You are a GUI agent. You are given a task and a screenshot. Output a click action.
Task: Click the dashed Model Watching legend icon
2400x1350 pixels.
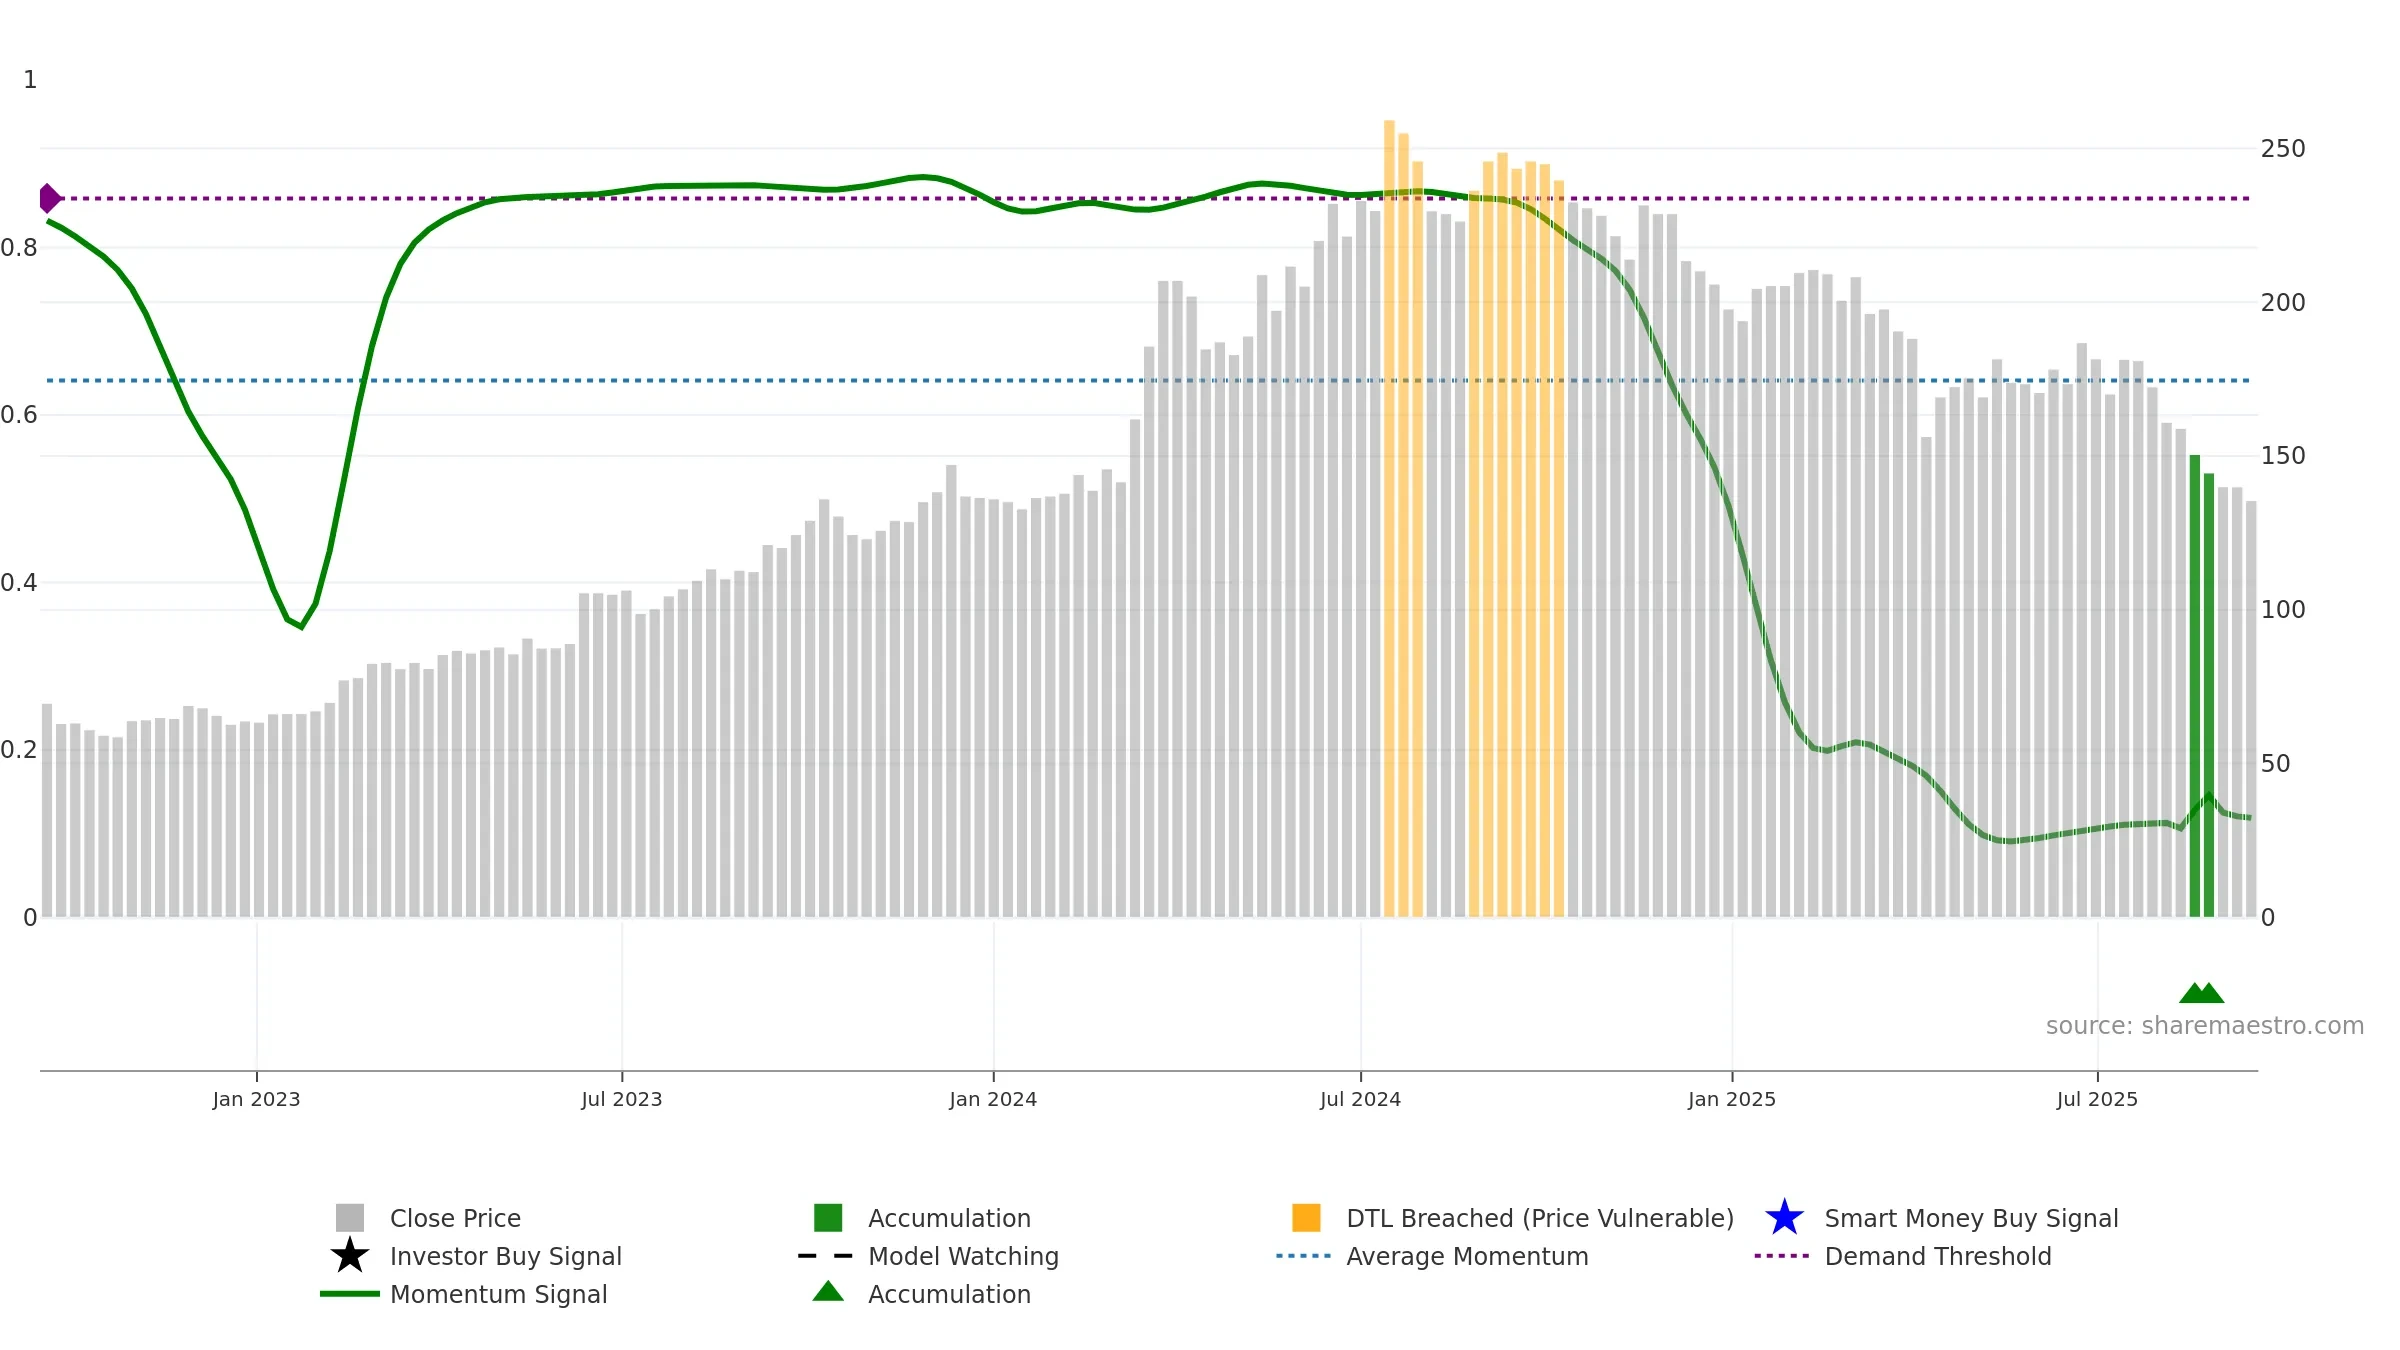(x=826, y=1256)
